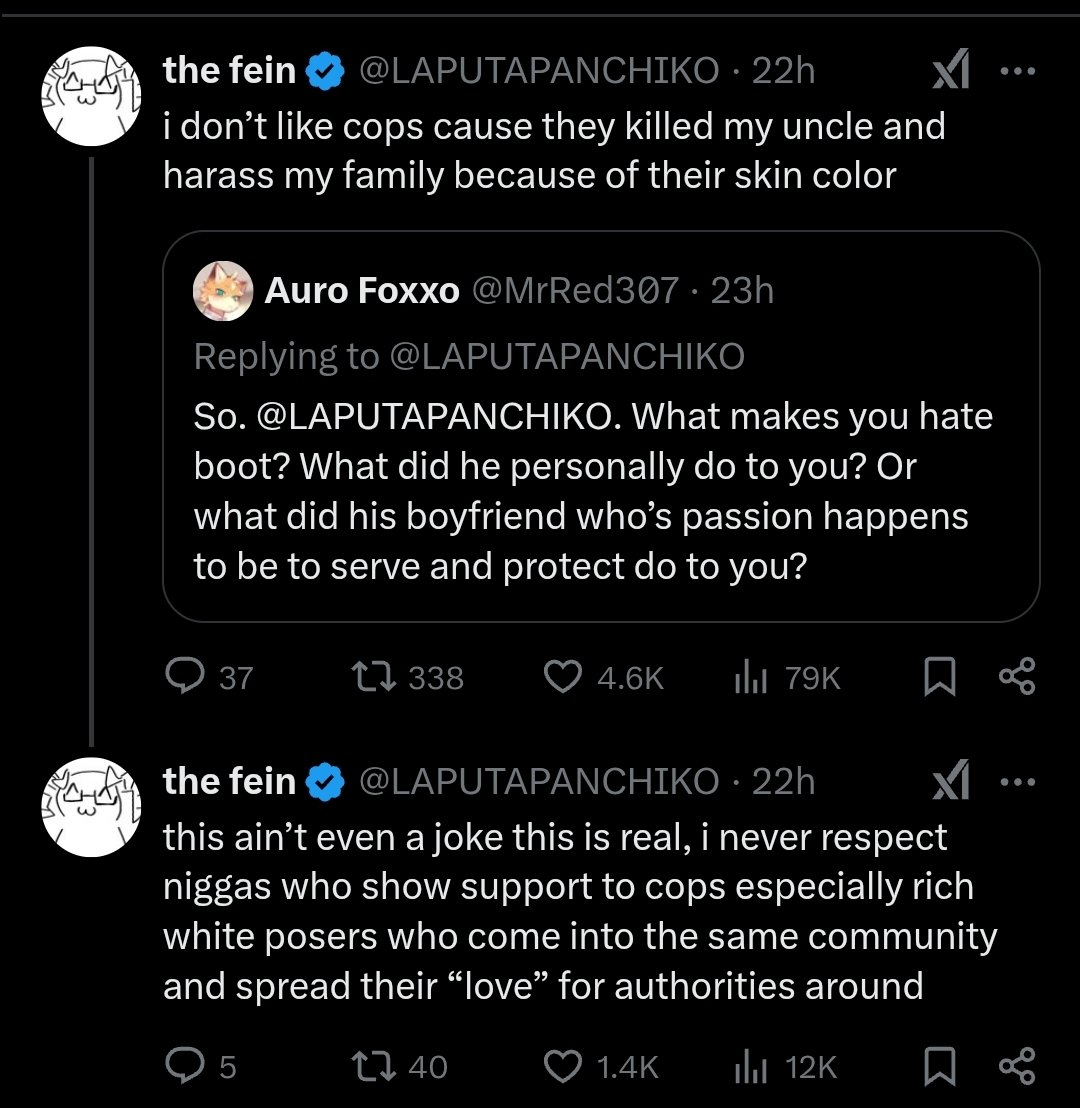The height and width of the screenshot is (1108, 1080).
Task: Click the Grok icon on second tweet
Action: tap(951, 780)
